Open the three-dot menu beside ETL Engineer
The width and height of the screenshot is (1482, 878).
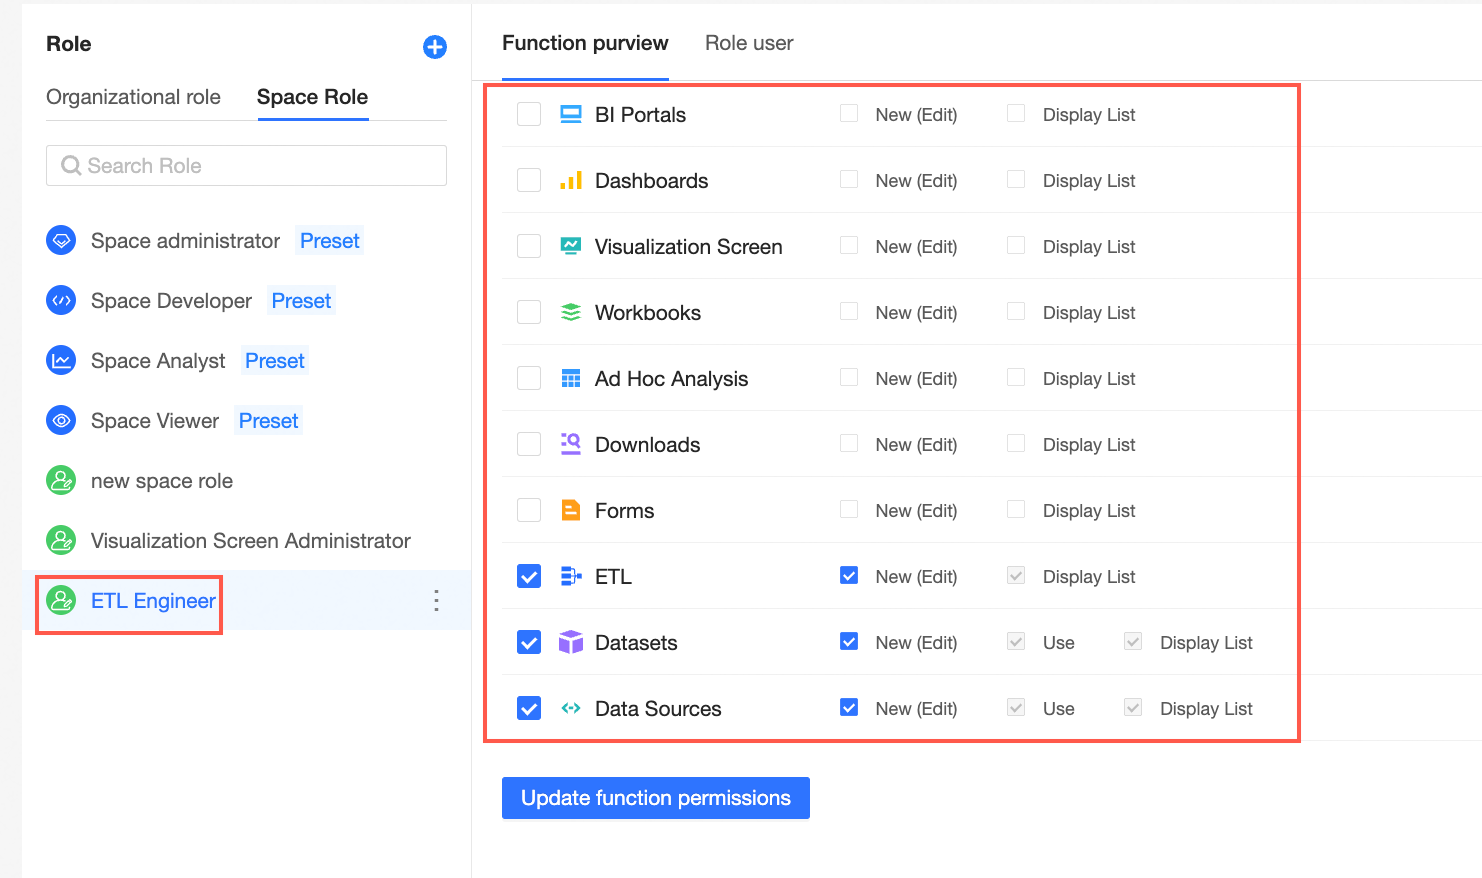click(x=436, y=600)
